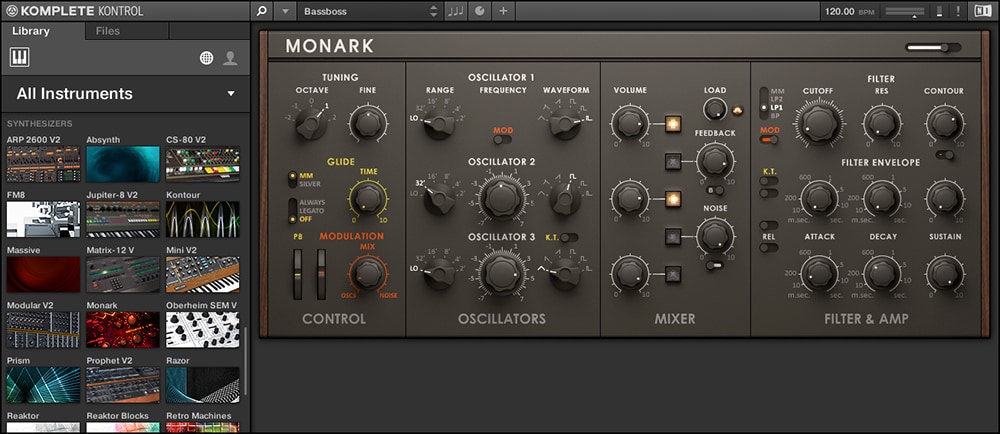Screen dimensions: 1000x434
Task: Click the user content person icon
Action: 230,58
